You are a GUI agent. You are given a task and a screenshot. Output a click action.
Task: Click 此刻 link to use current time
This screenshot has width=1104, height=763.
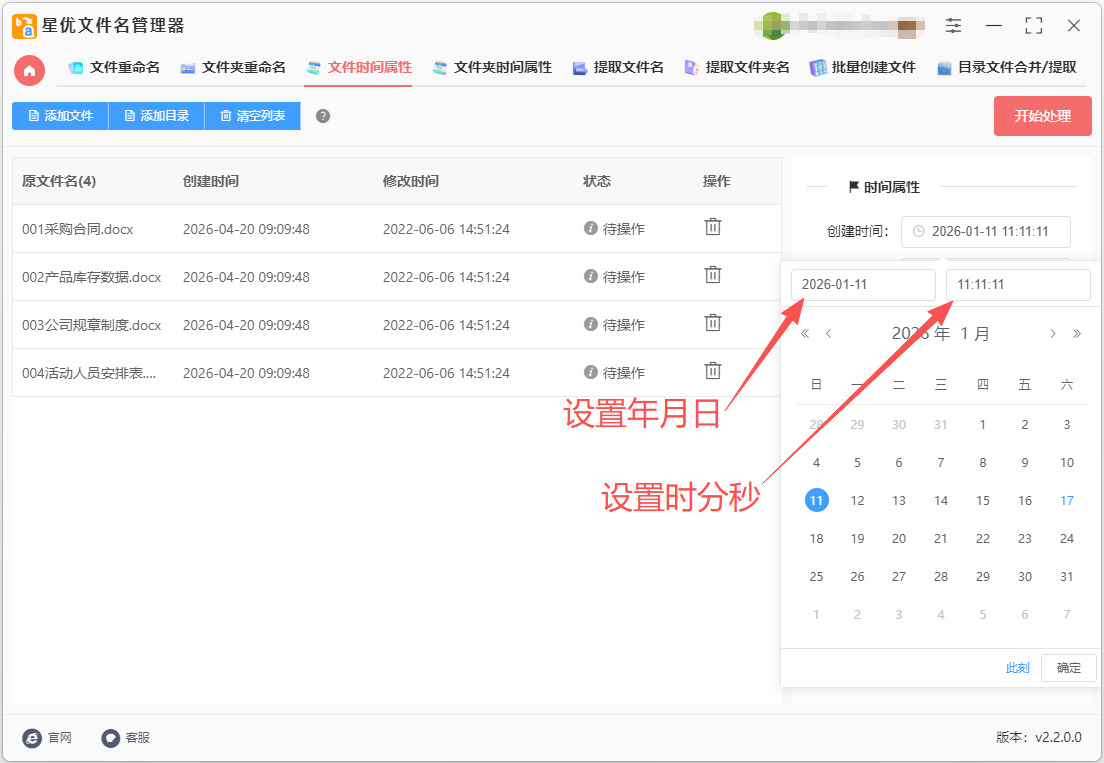[x=1017, y=668]
